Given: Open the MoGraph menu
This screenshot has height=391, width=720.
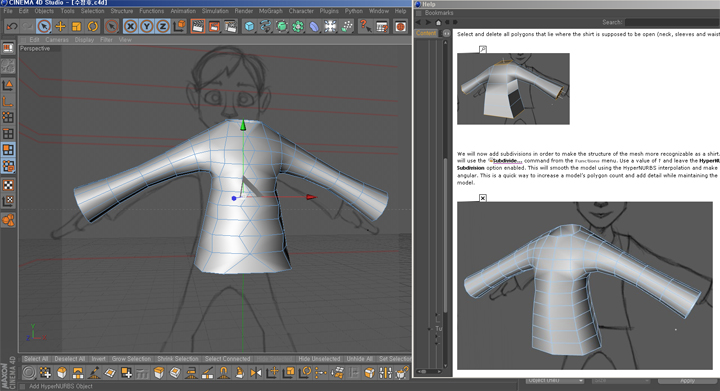Looking at the screenshot, I should tap(270, 11).
